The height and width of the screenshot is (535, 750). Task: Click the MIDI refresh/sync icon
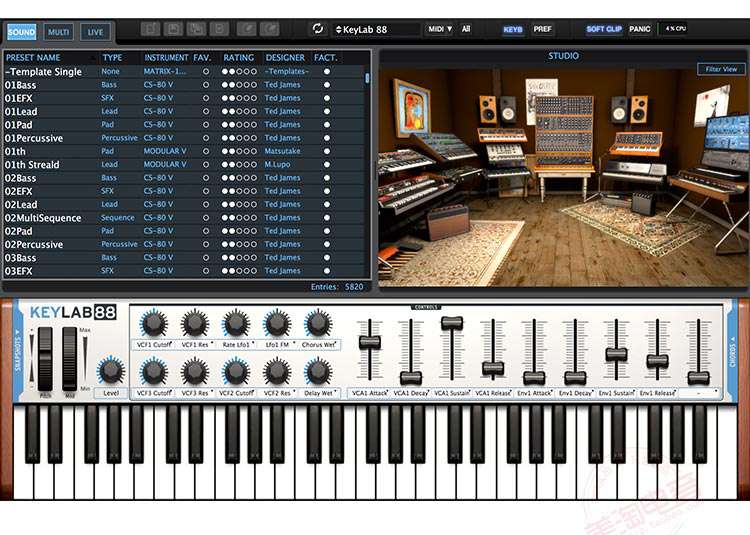click(318, 29)
